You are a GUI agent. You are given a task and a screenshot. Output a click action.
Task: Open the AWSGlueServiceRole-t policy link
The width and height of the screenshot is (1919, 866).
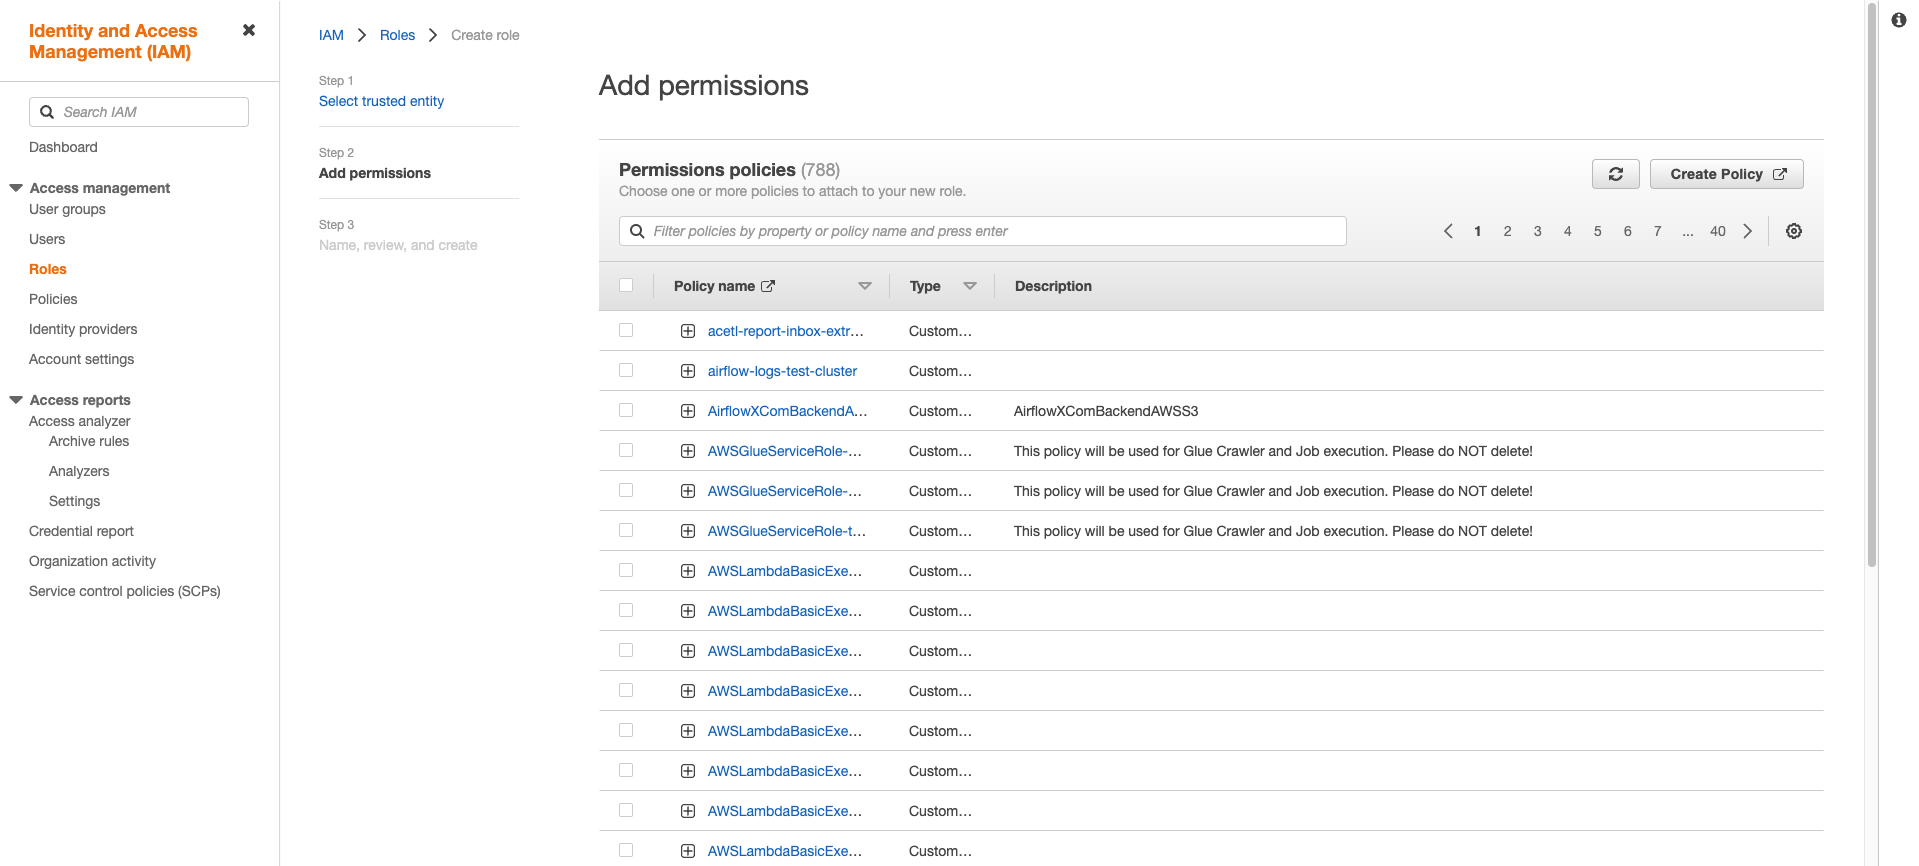tap(787, 531)
